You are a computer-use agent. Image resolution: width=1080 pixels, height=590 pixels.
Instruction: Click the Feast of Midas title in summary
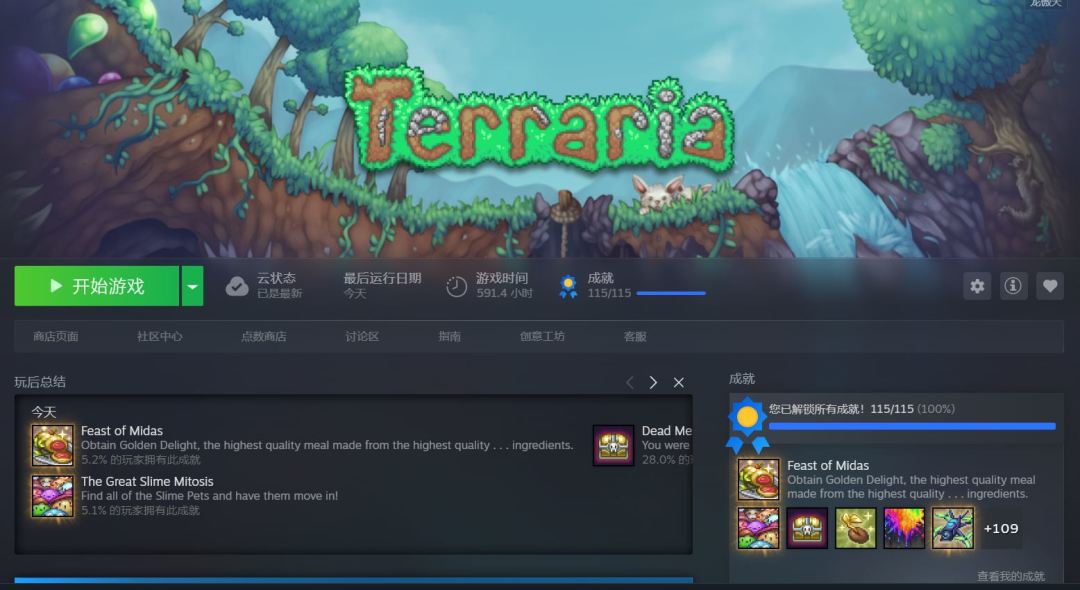(x=122, y=431)
